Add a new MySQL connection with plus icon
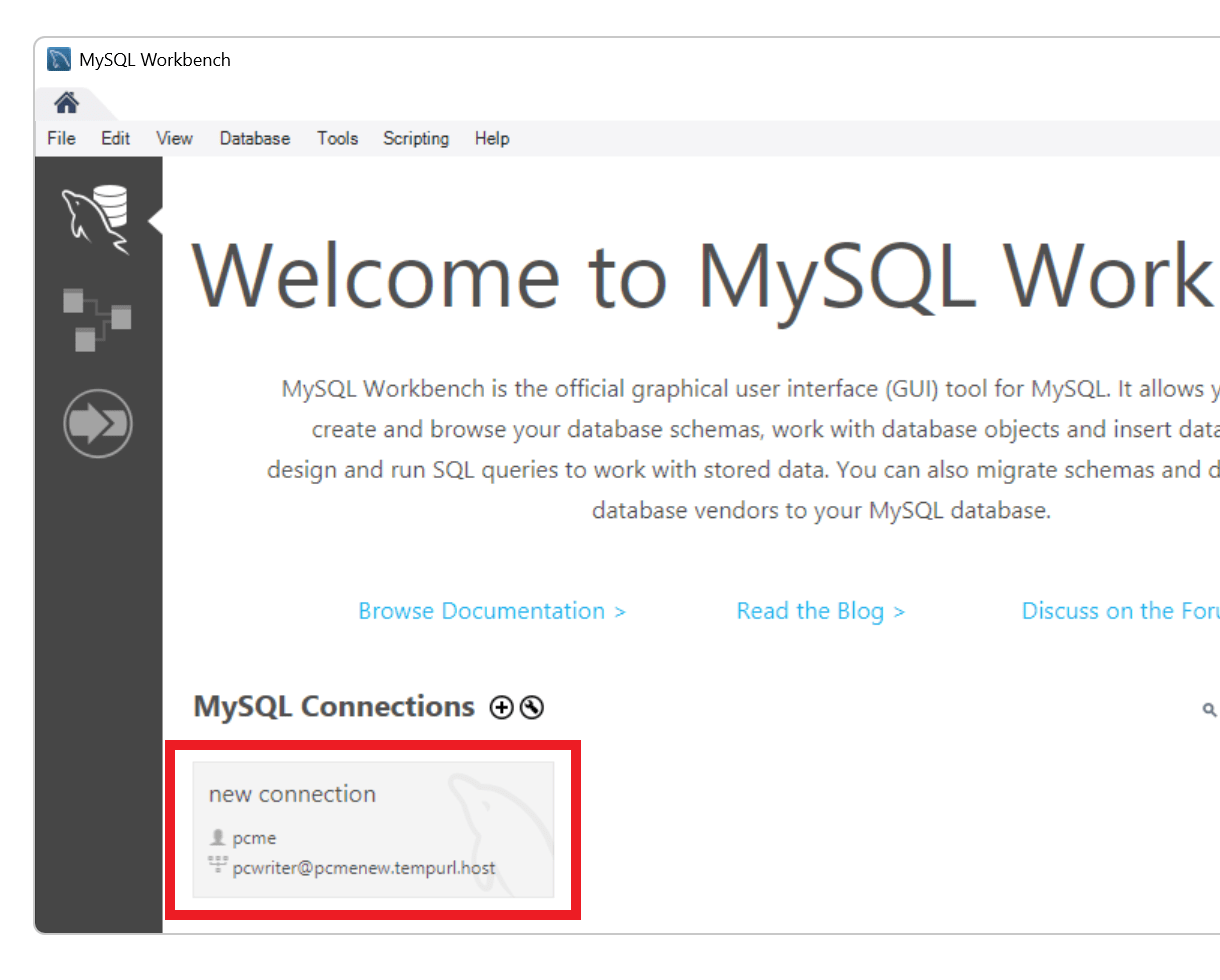This screenshot has width=1220, height=980. point(501,708)
